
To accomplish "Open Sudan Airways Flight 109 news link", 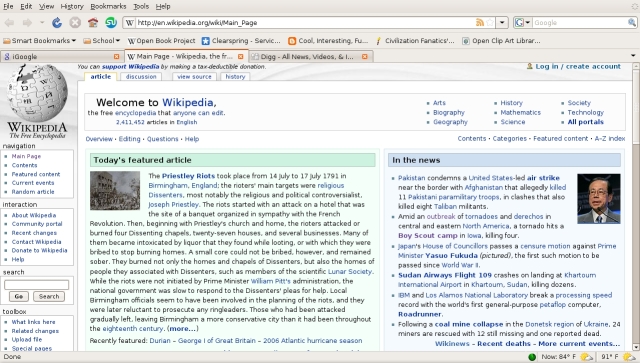I will 445,275.
